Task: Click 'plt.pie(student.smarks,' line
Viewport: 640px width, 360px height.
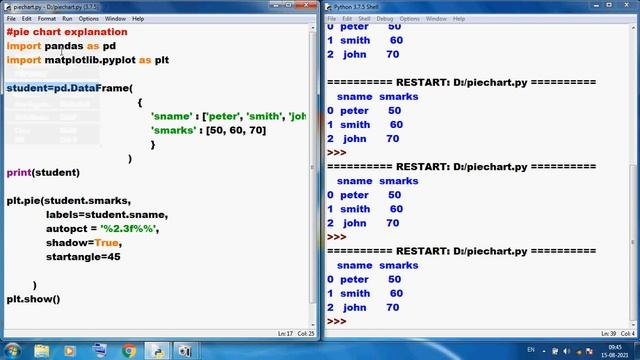Action: click(69, 201)
